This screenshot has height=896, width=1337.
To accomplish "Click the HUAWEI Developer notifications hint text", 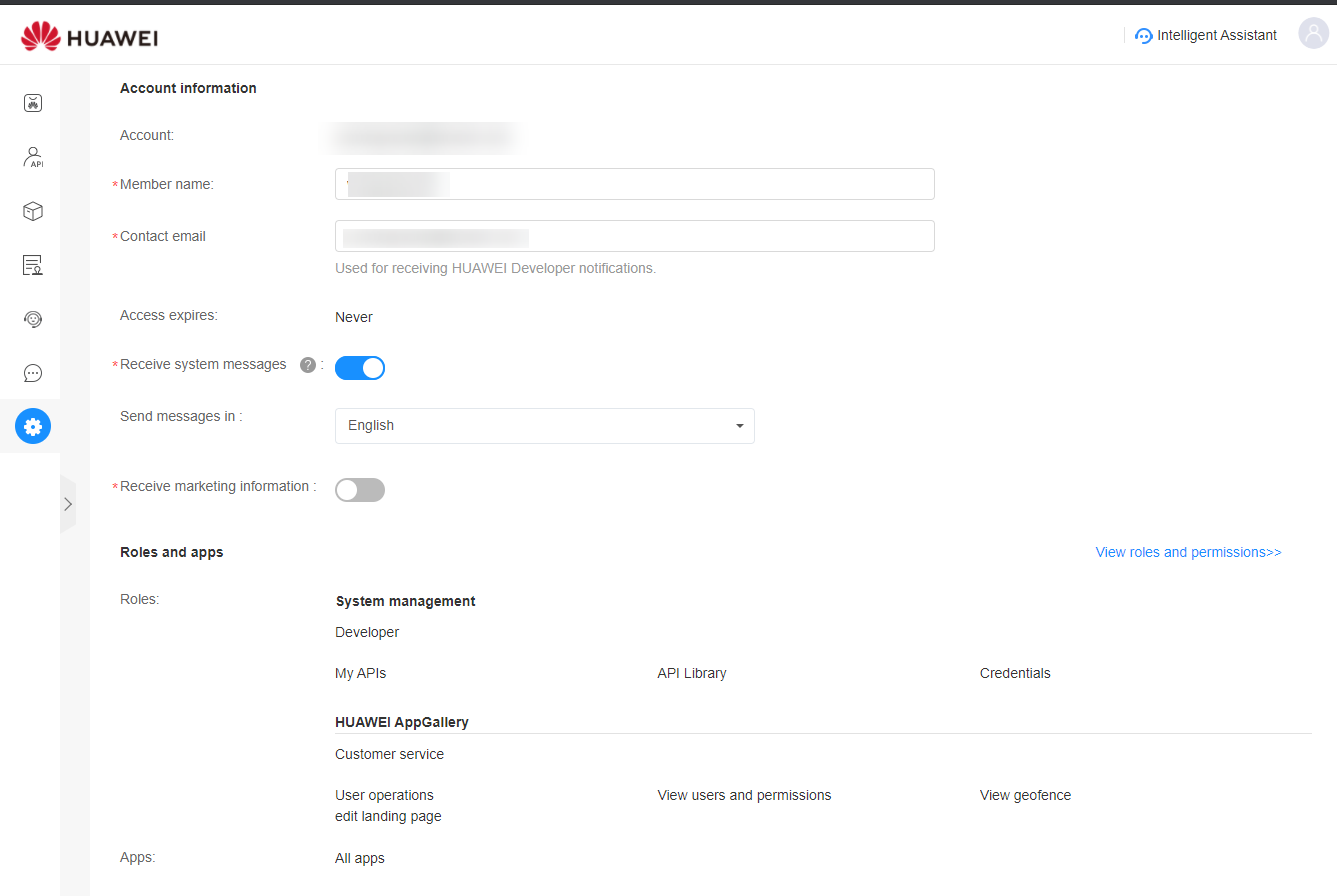I will 495,268.
